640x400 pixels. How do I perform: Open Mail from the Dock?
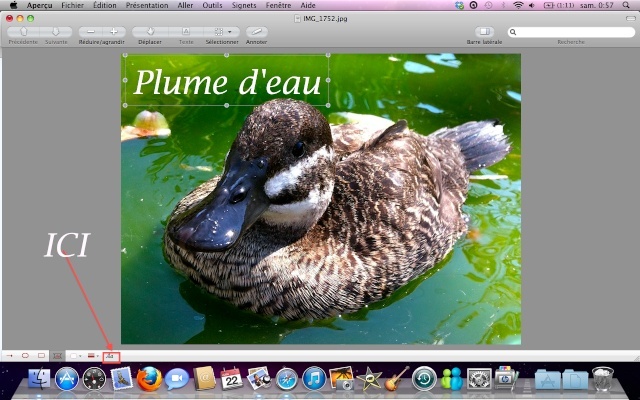[122, 378]
